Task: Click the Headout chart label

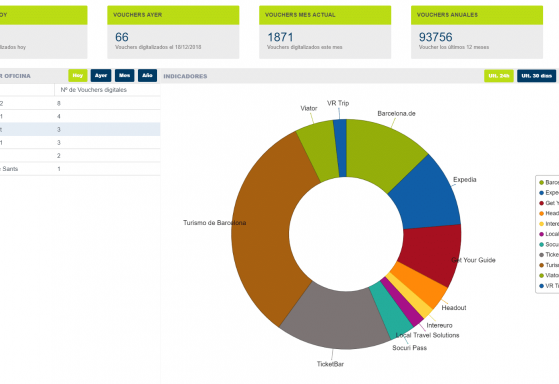Action: tap(454, 308)
